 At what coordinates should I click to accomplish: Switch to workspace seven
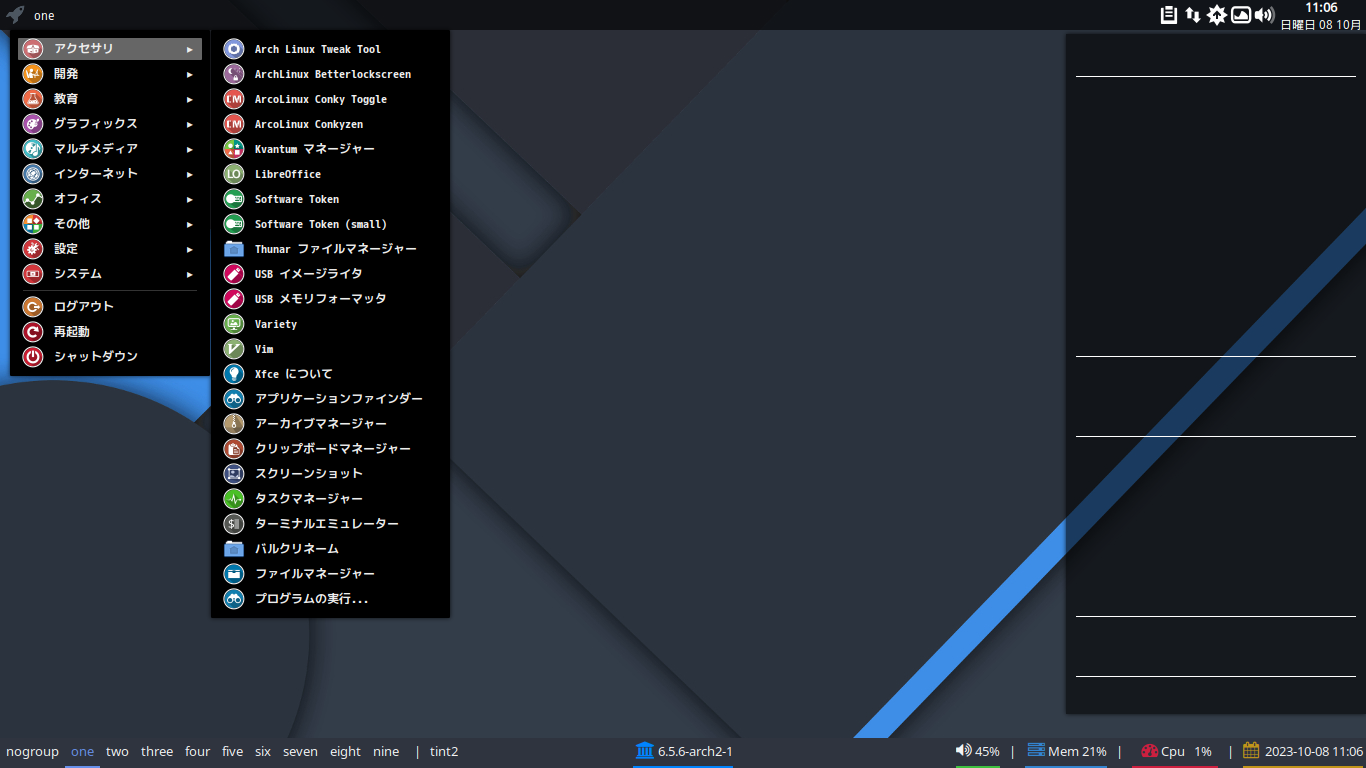point(300,752)
